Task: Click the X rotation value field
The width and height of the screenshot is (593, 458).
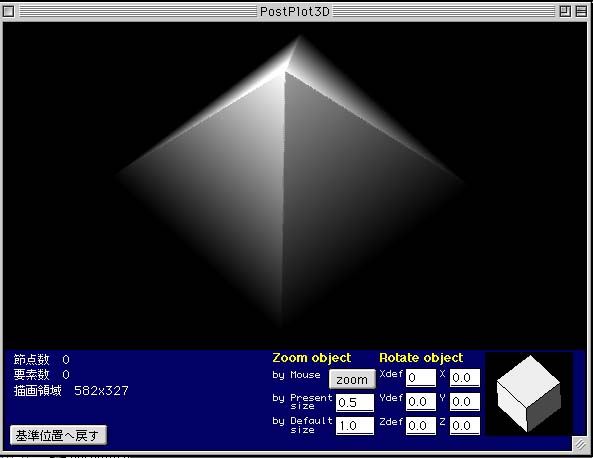Action: [465, 378]
